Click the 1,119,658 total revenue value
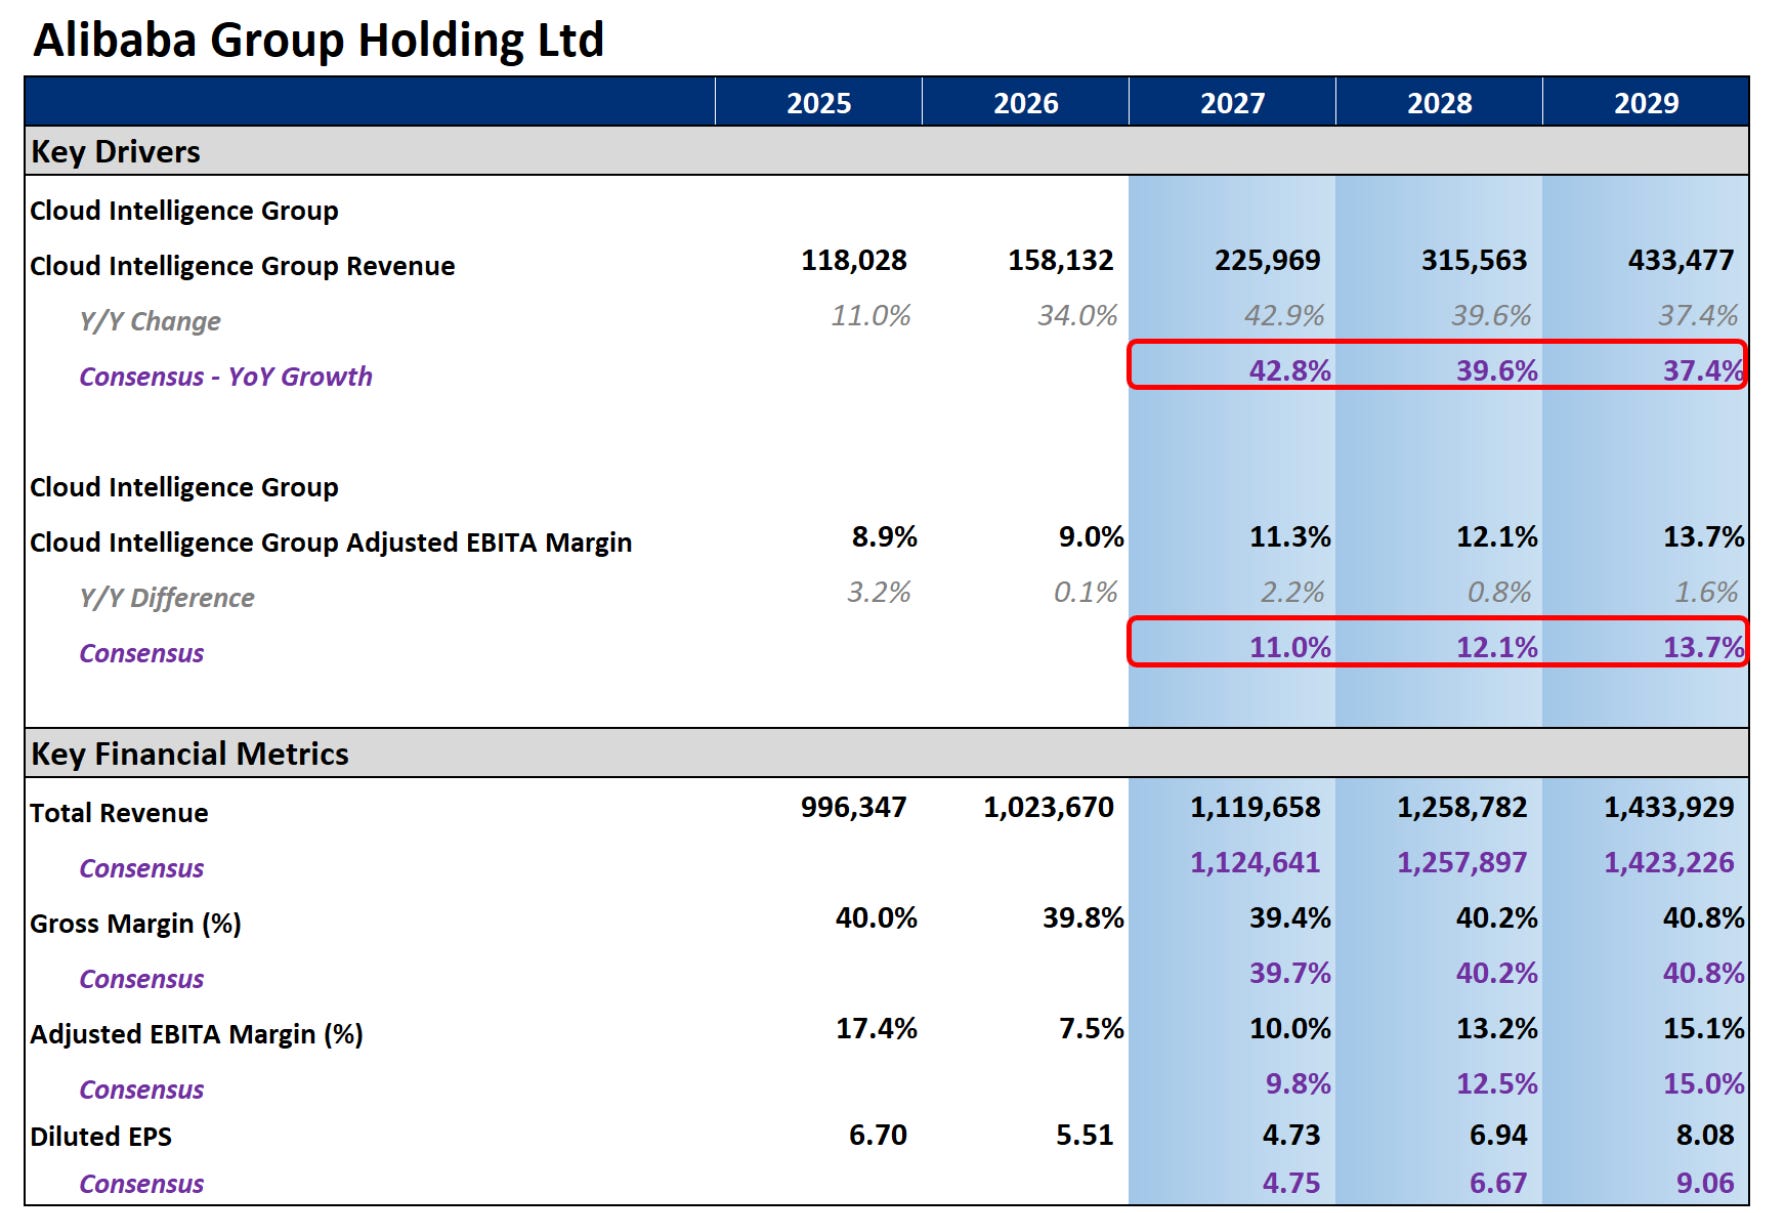 pyautogui.click(x=1256, y=807)
